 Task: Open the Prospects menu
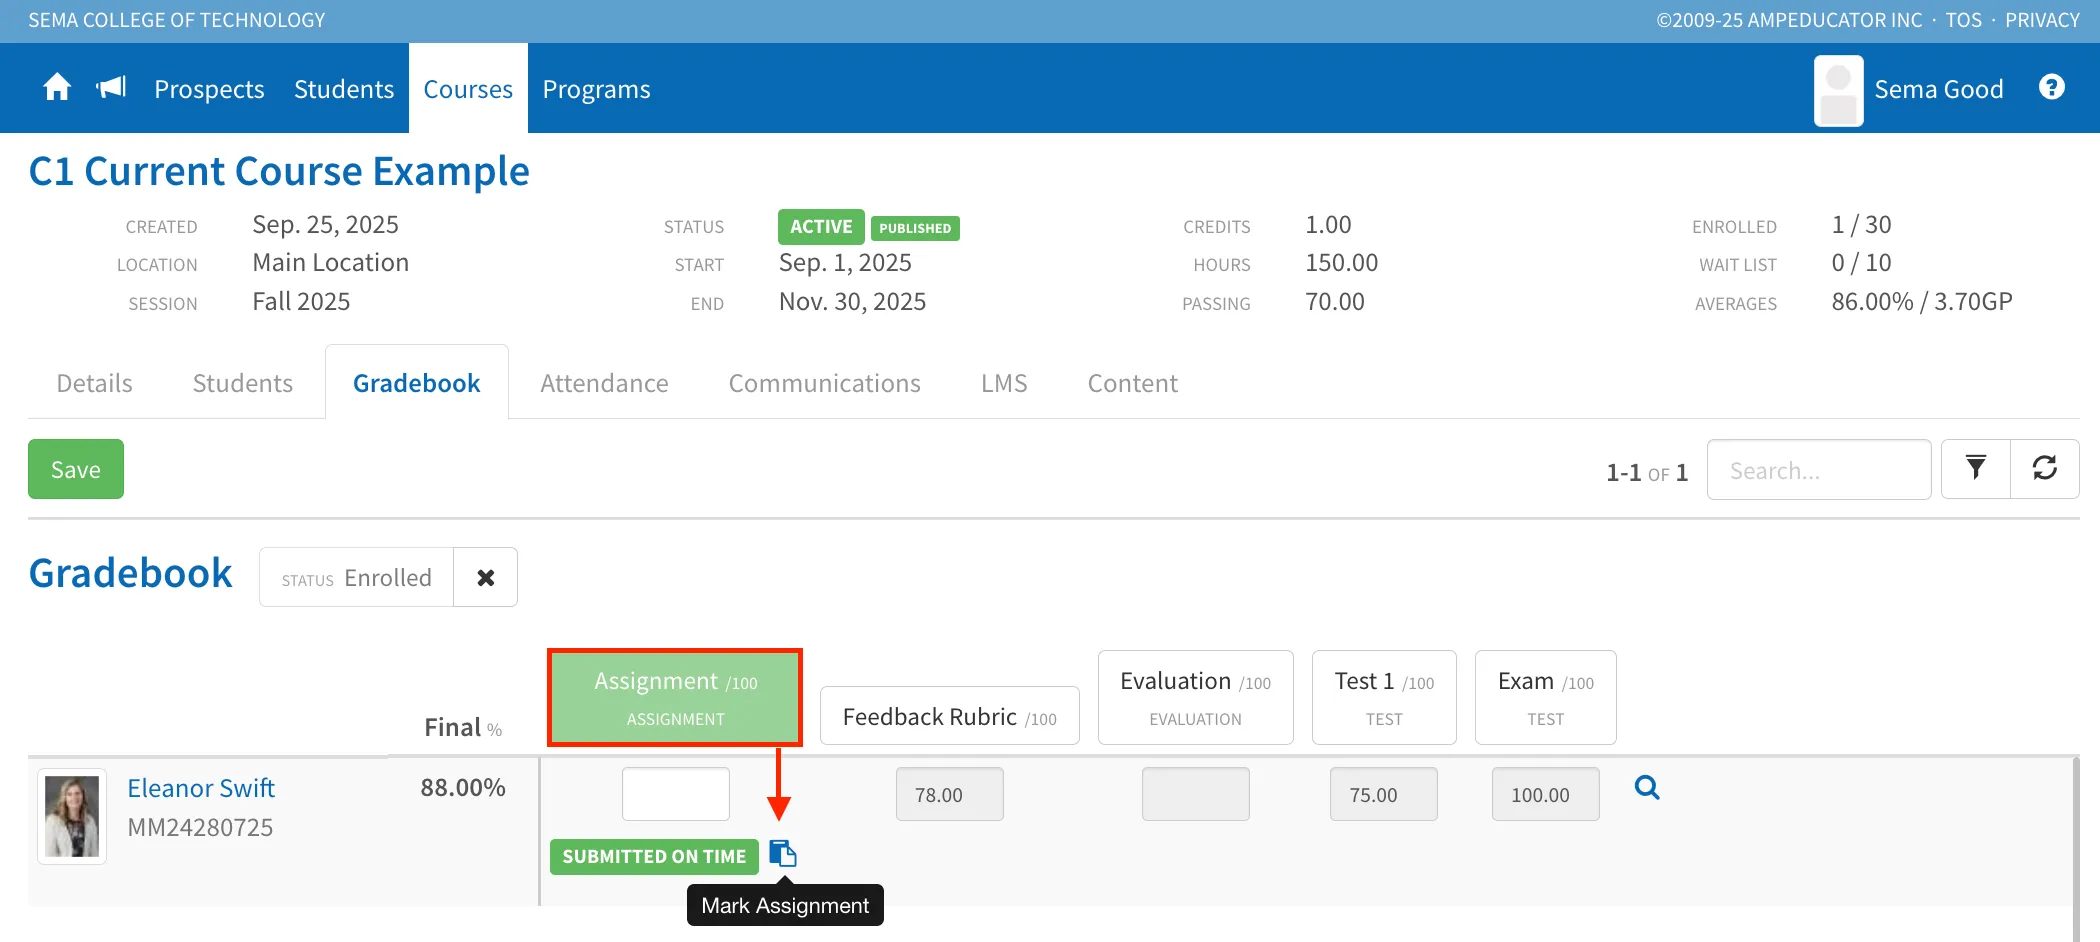pyautogui.click(x=209, y=89)
